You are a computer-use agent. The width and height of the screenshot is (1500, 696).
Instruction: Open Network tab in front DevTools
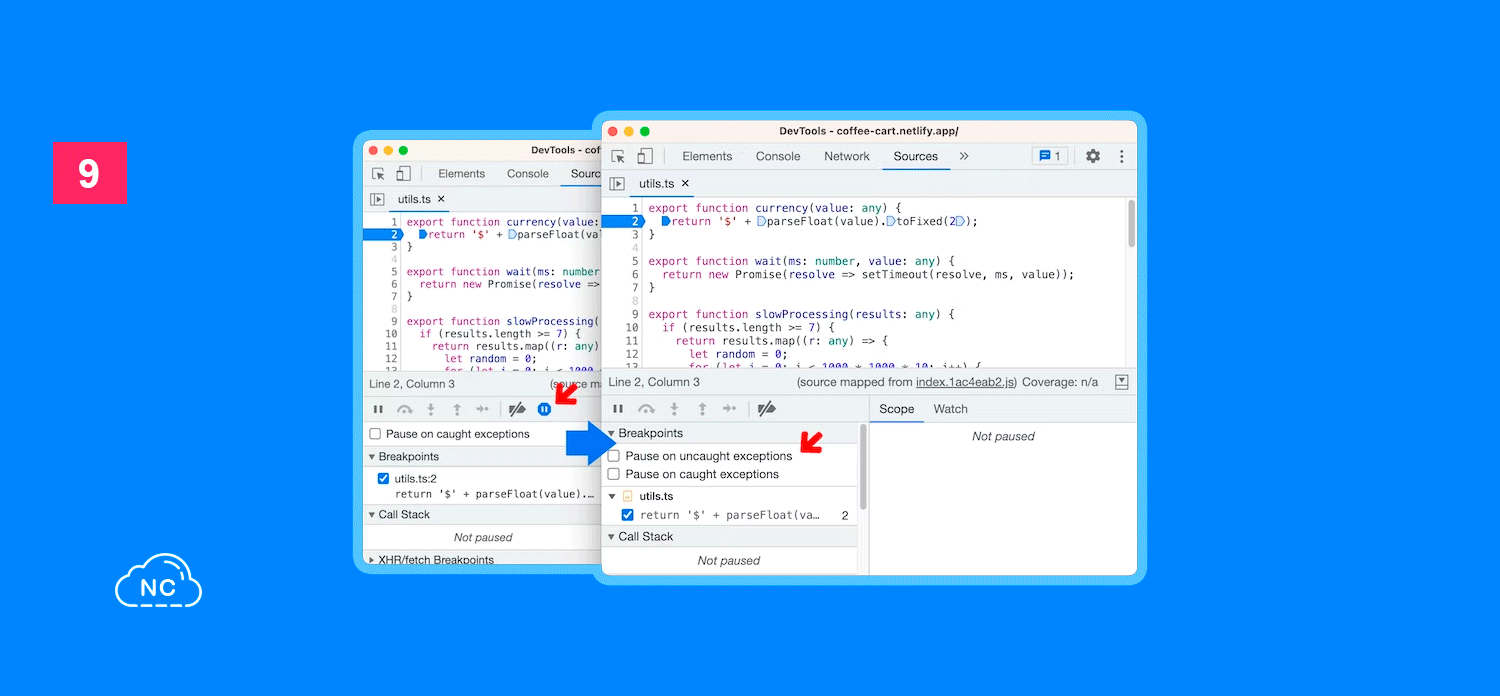click(x=847, y=156)
